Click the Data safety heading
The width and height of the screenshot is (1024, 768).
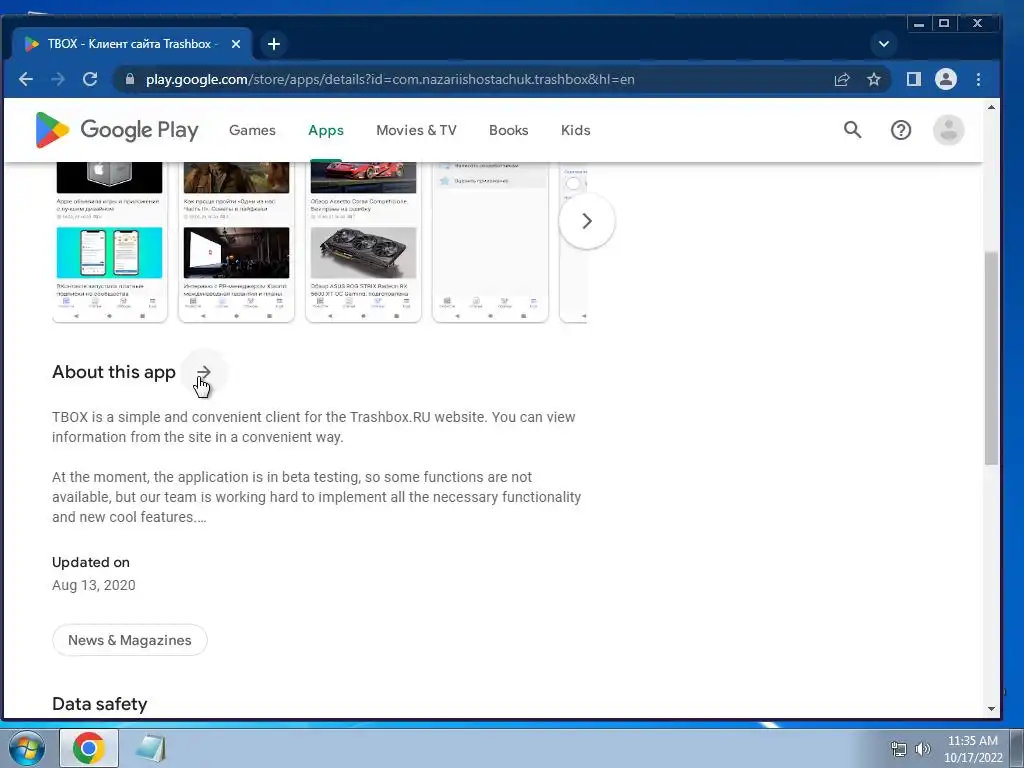(99, 704)
